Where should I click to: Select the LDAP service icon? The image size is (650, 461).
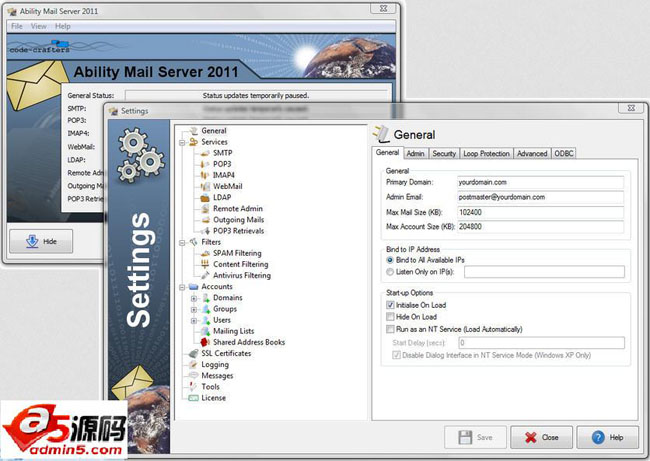205,198
